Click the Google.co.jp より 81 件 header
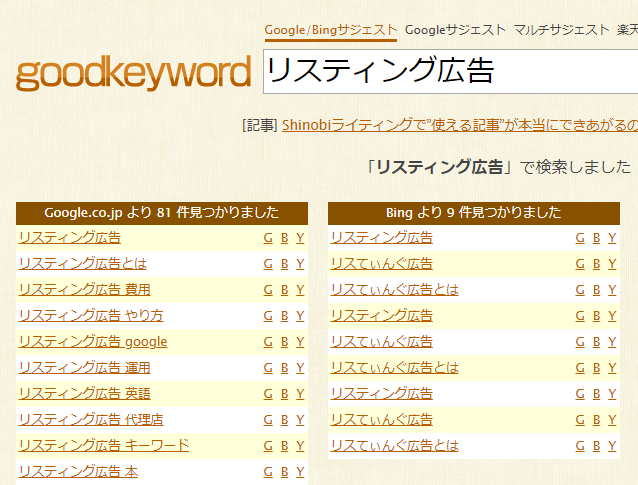638x485 pixels. [162, 213]
